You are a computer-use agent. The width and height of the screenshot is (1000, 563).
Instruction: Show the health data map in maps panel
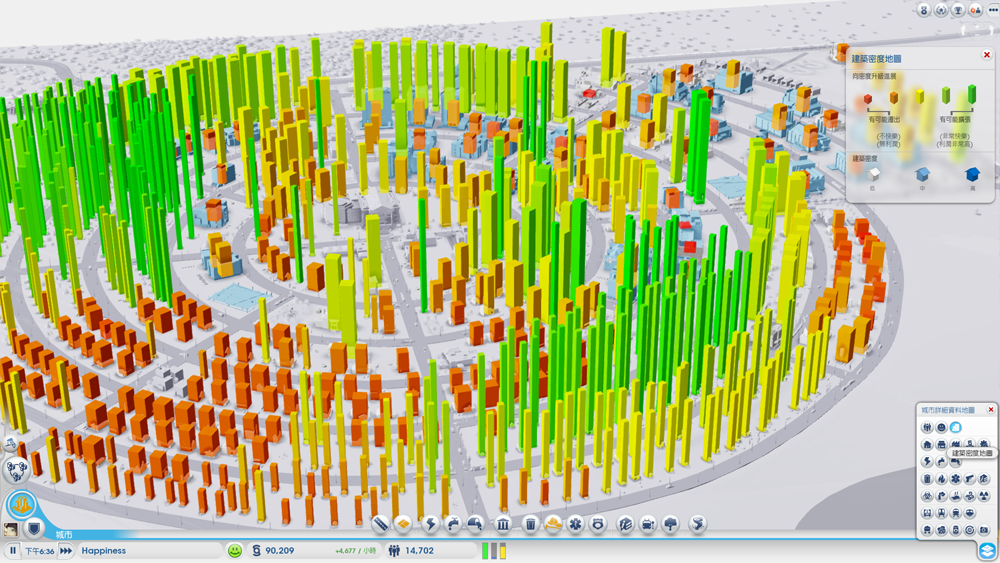[x=955, y=479]
